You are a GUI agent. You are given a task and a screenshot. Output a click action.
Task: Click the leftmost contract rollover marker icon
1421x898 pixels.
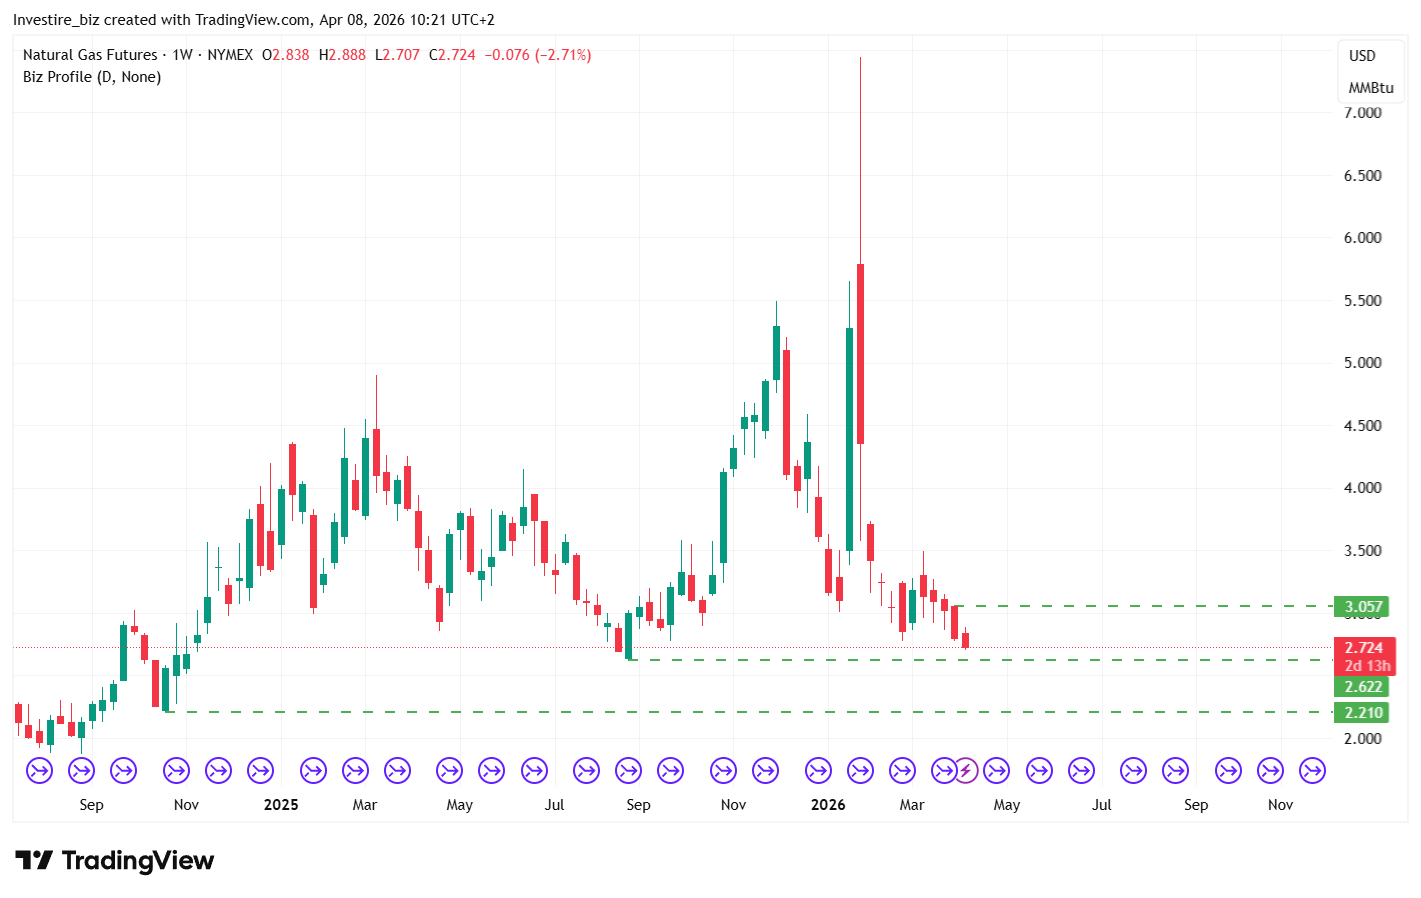[x=39, y=770]
